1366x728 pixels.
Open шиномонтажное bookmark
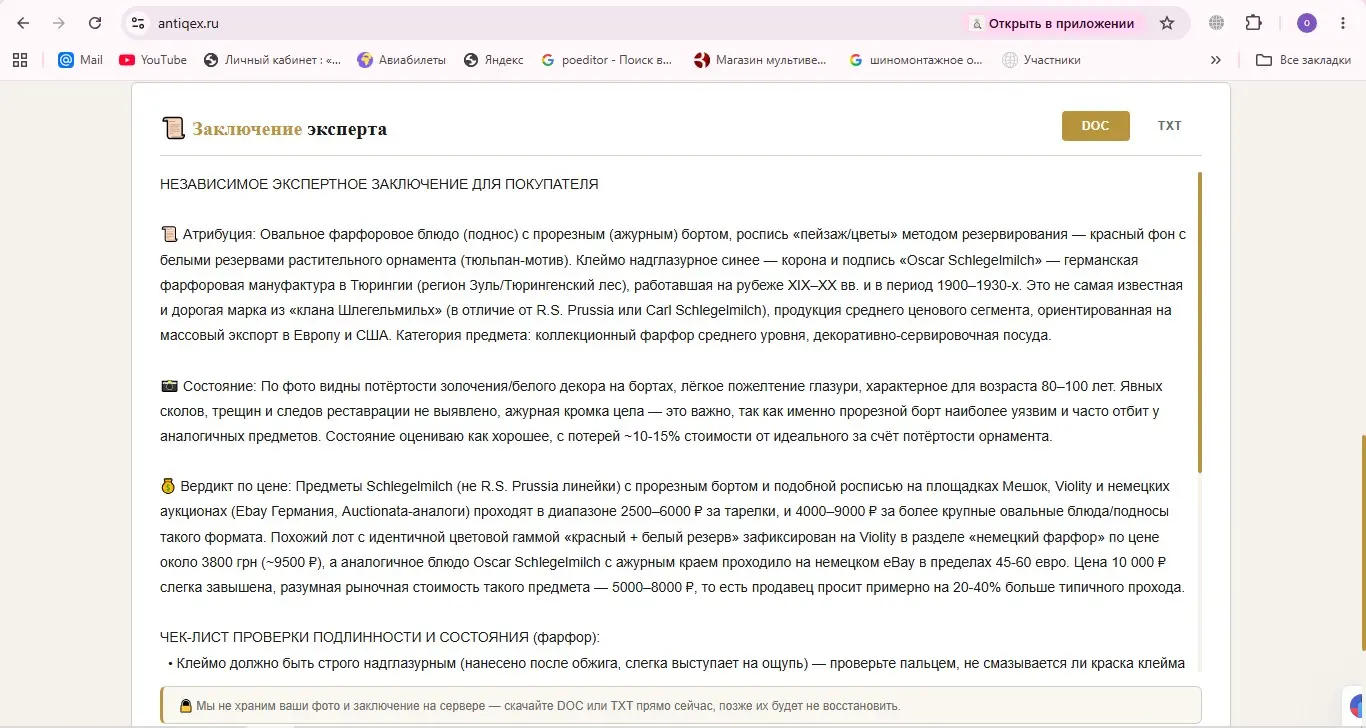coord(916,60)
